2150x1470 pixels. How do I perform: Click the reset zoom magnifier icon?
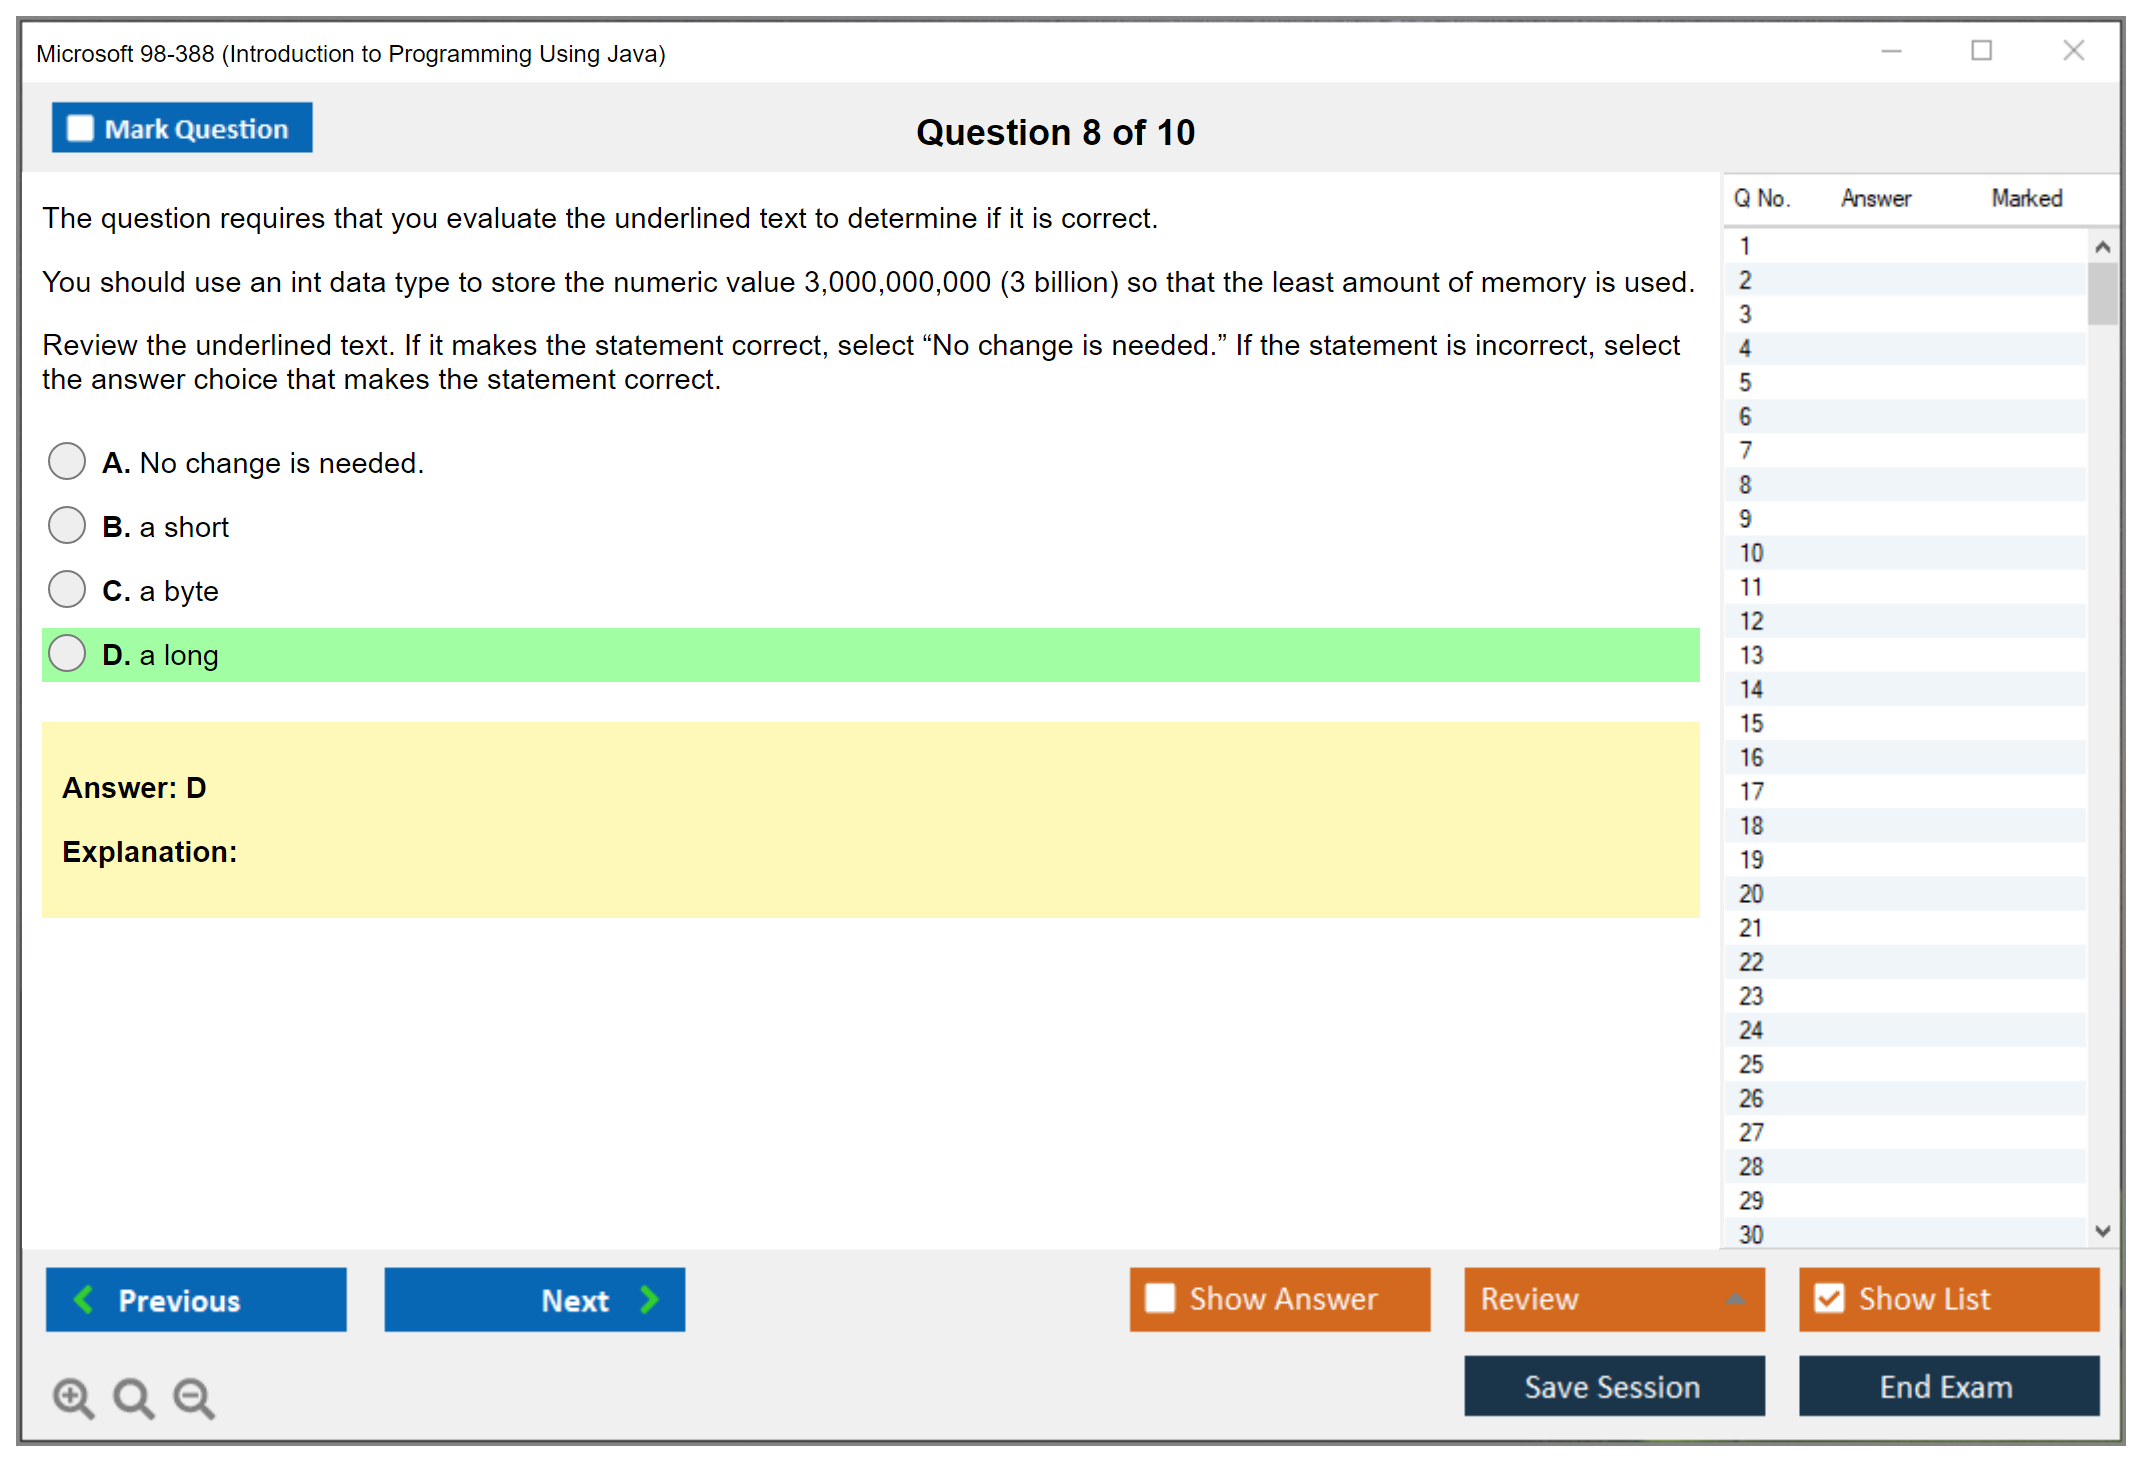[x=133, y=1397]
